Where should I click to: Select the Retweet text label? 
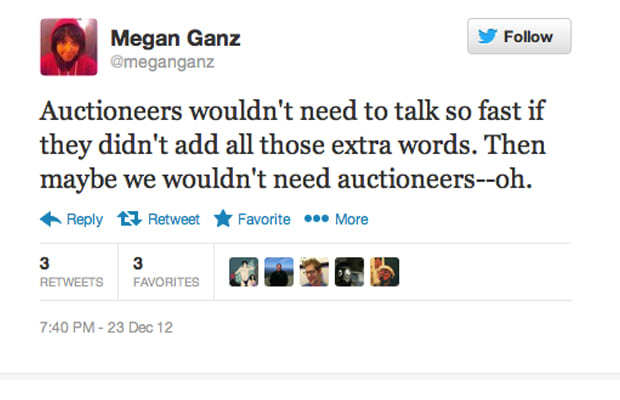pos(174,219)
